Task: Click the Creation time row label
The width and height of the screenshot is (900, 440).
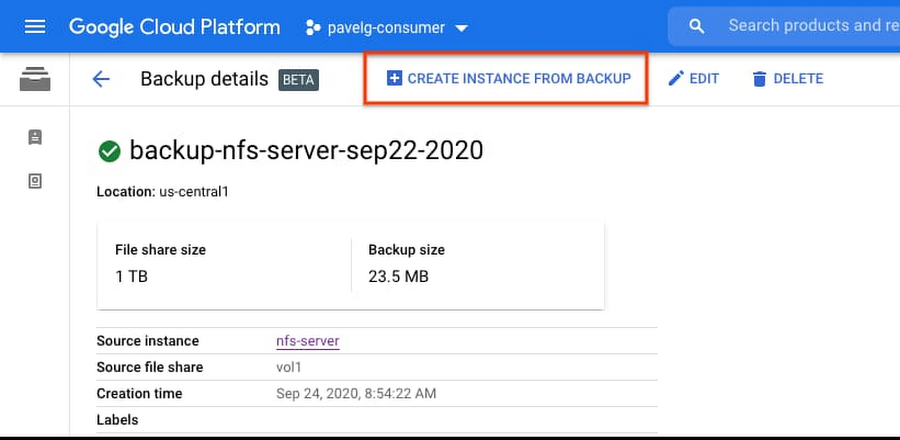Action: click(x=139, y=394)
